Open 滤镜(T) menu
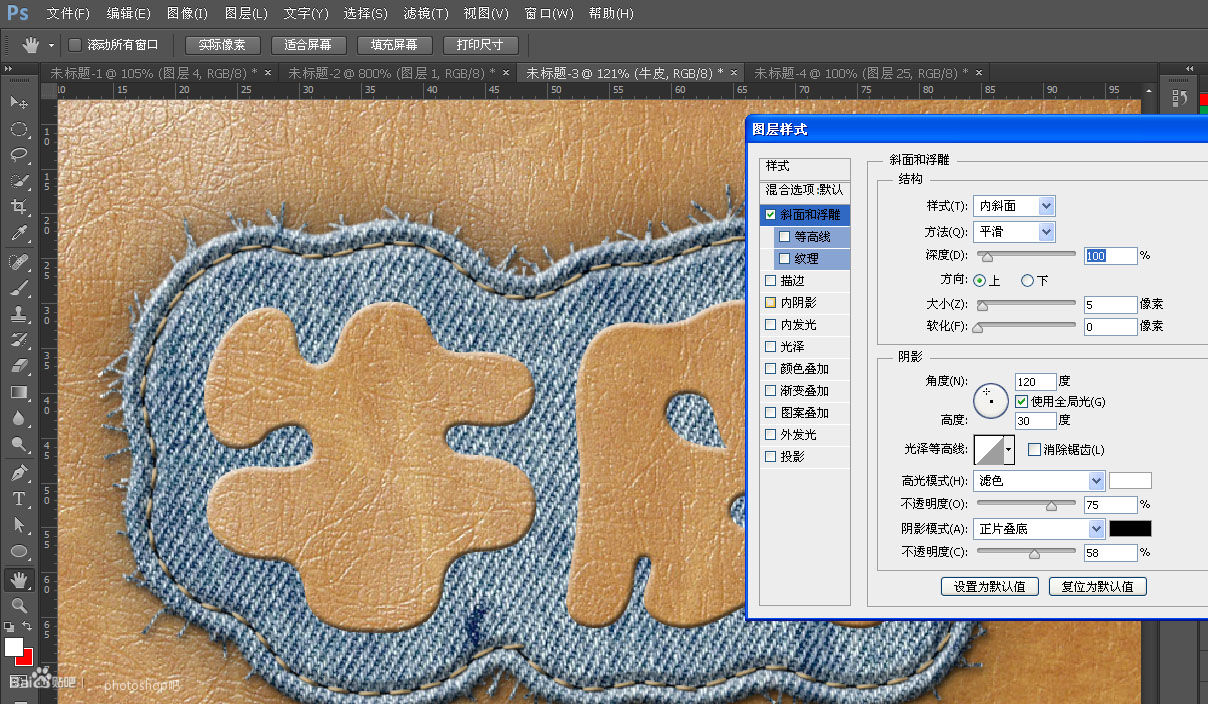Screen dimensions: 1208x704 426,14
